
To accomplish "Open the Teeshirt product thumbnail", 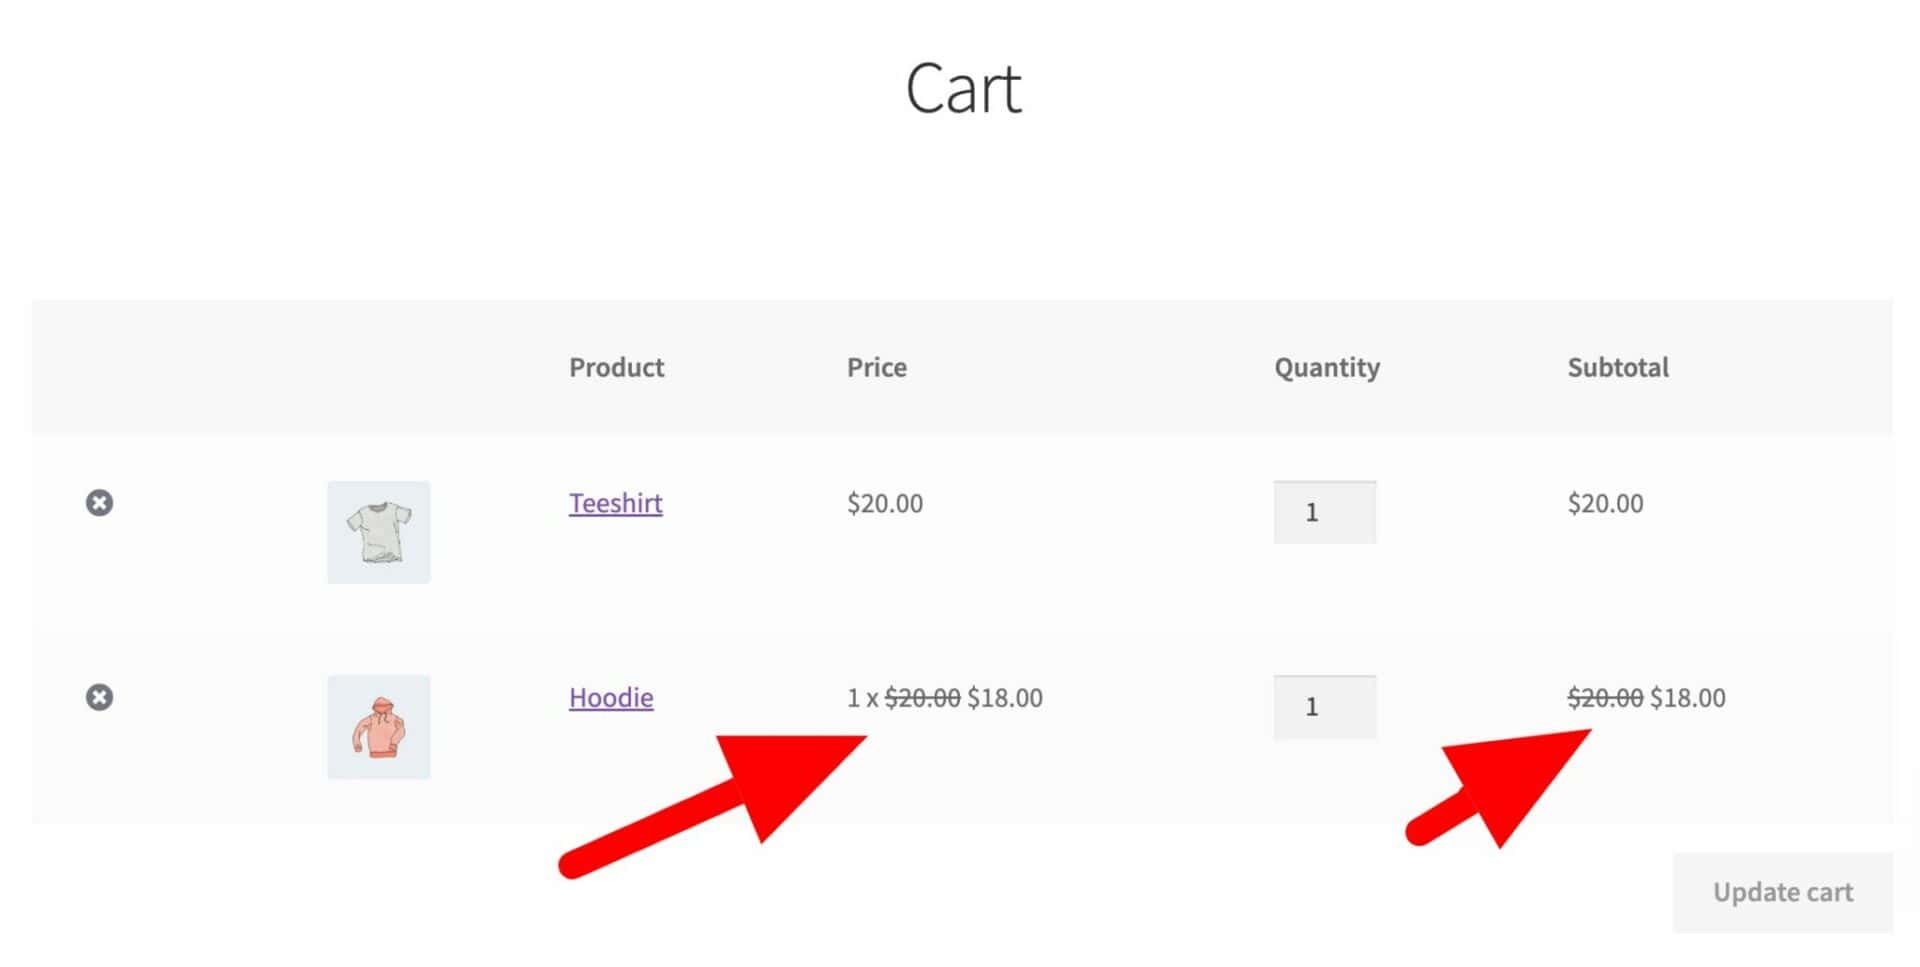I will (x=378, y=532).
